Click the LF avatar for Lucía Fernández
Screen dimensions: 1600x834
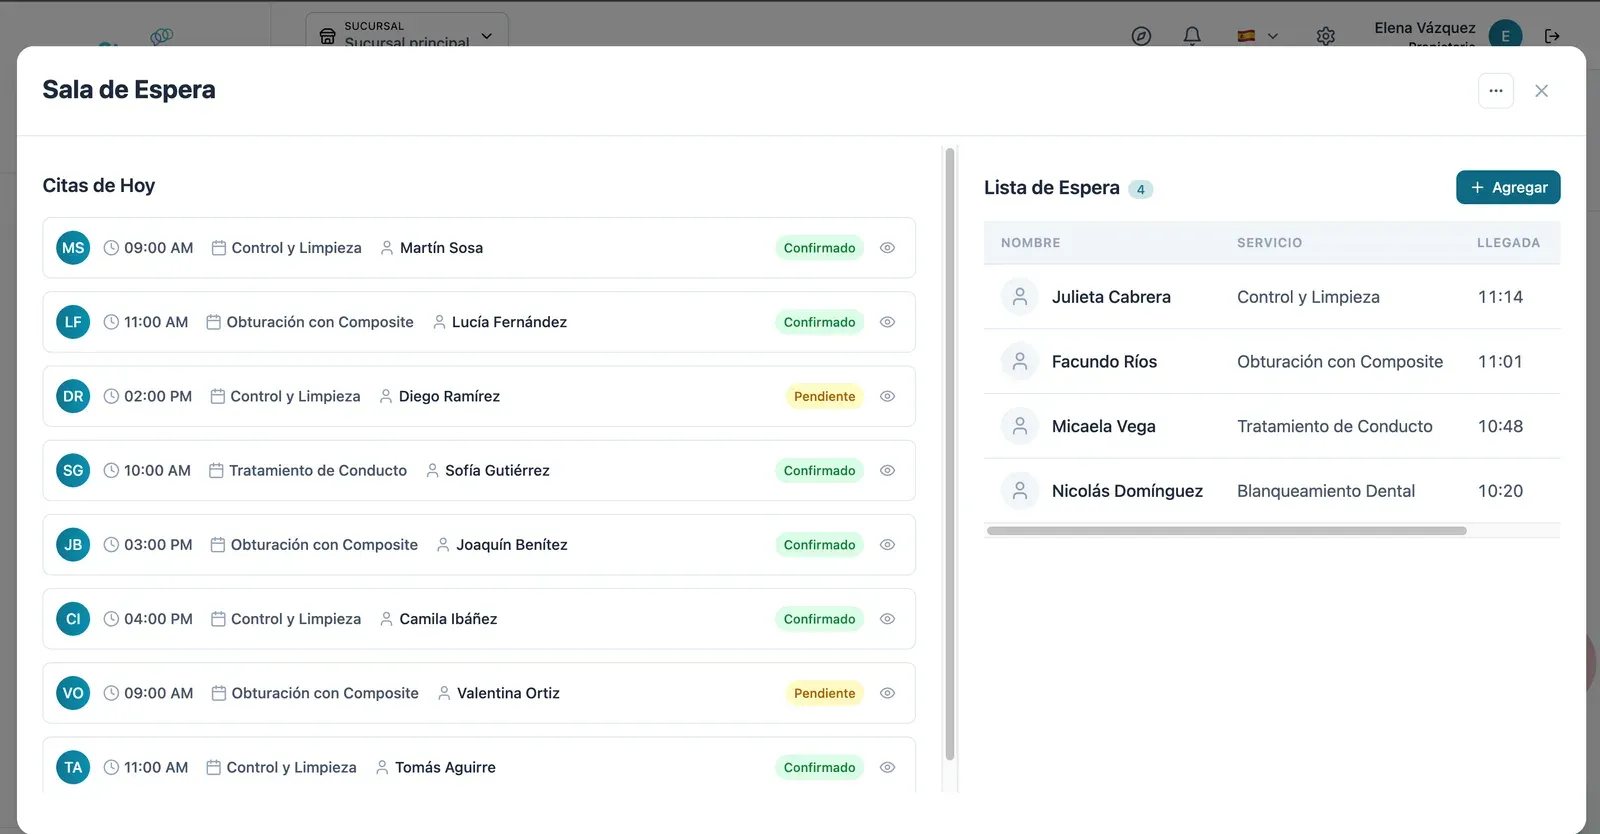73,322
